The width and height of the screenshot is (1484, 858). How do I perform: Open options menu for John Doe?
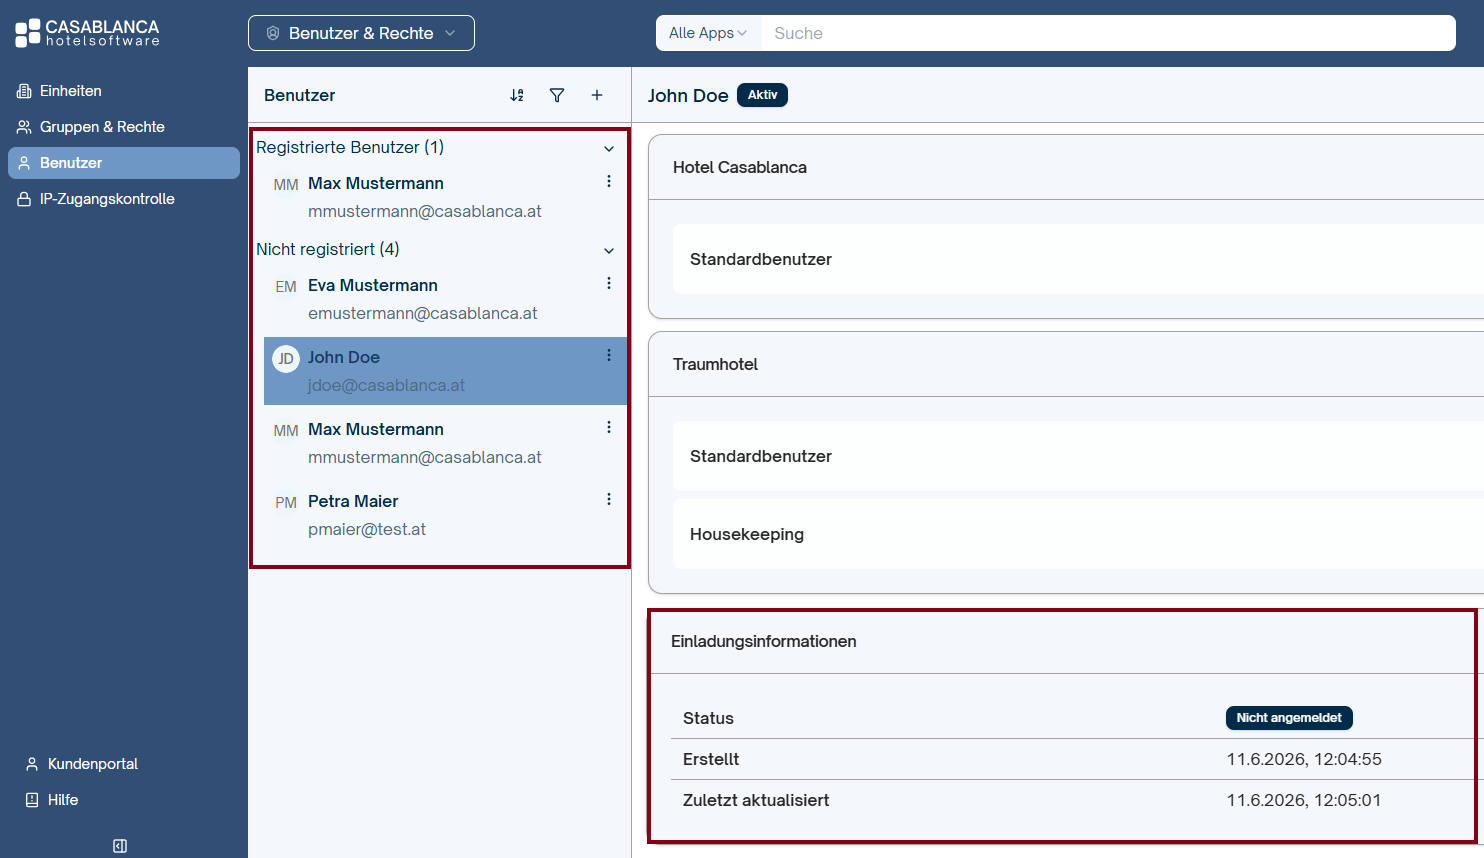609,355
